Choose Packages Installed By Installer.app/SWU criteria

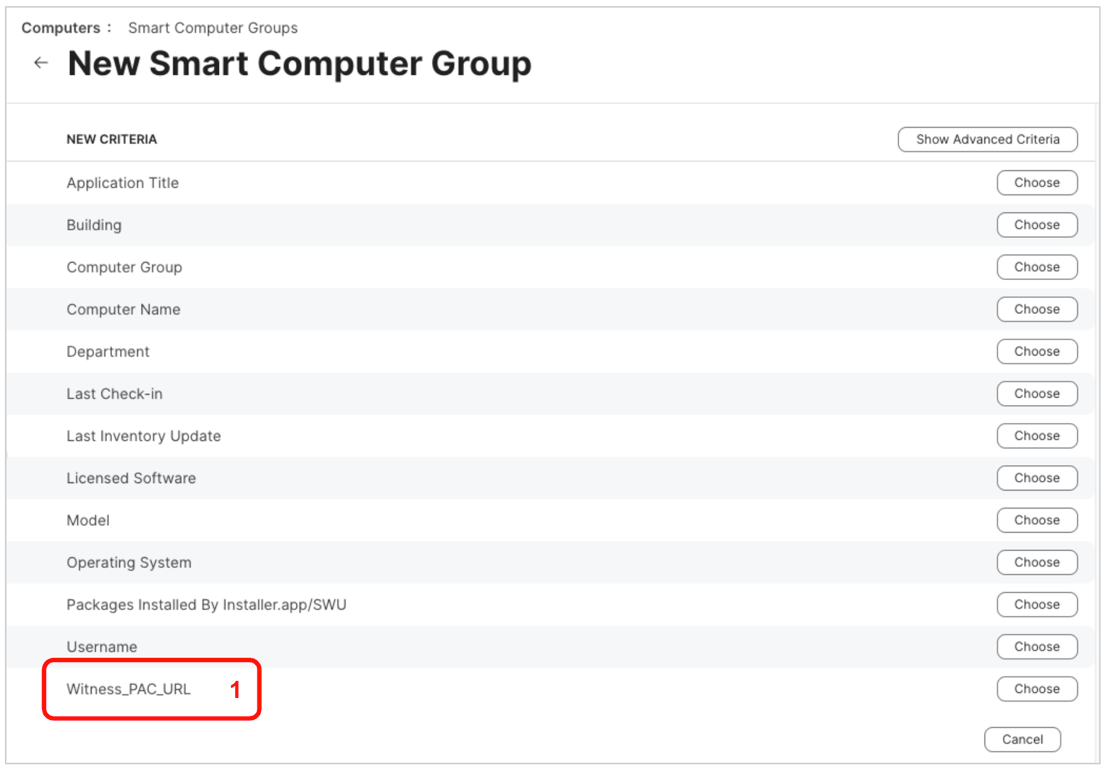1036,604
